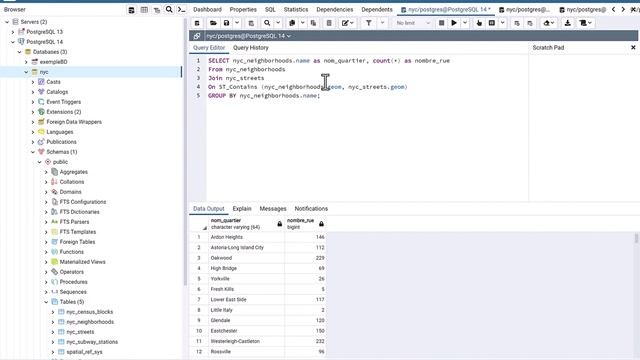Open the Execute options dropdown arrow

point(465,23)
